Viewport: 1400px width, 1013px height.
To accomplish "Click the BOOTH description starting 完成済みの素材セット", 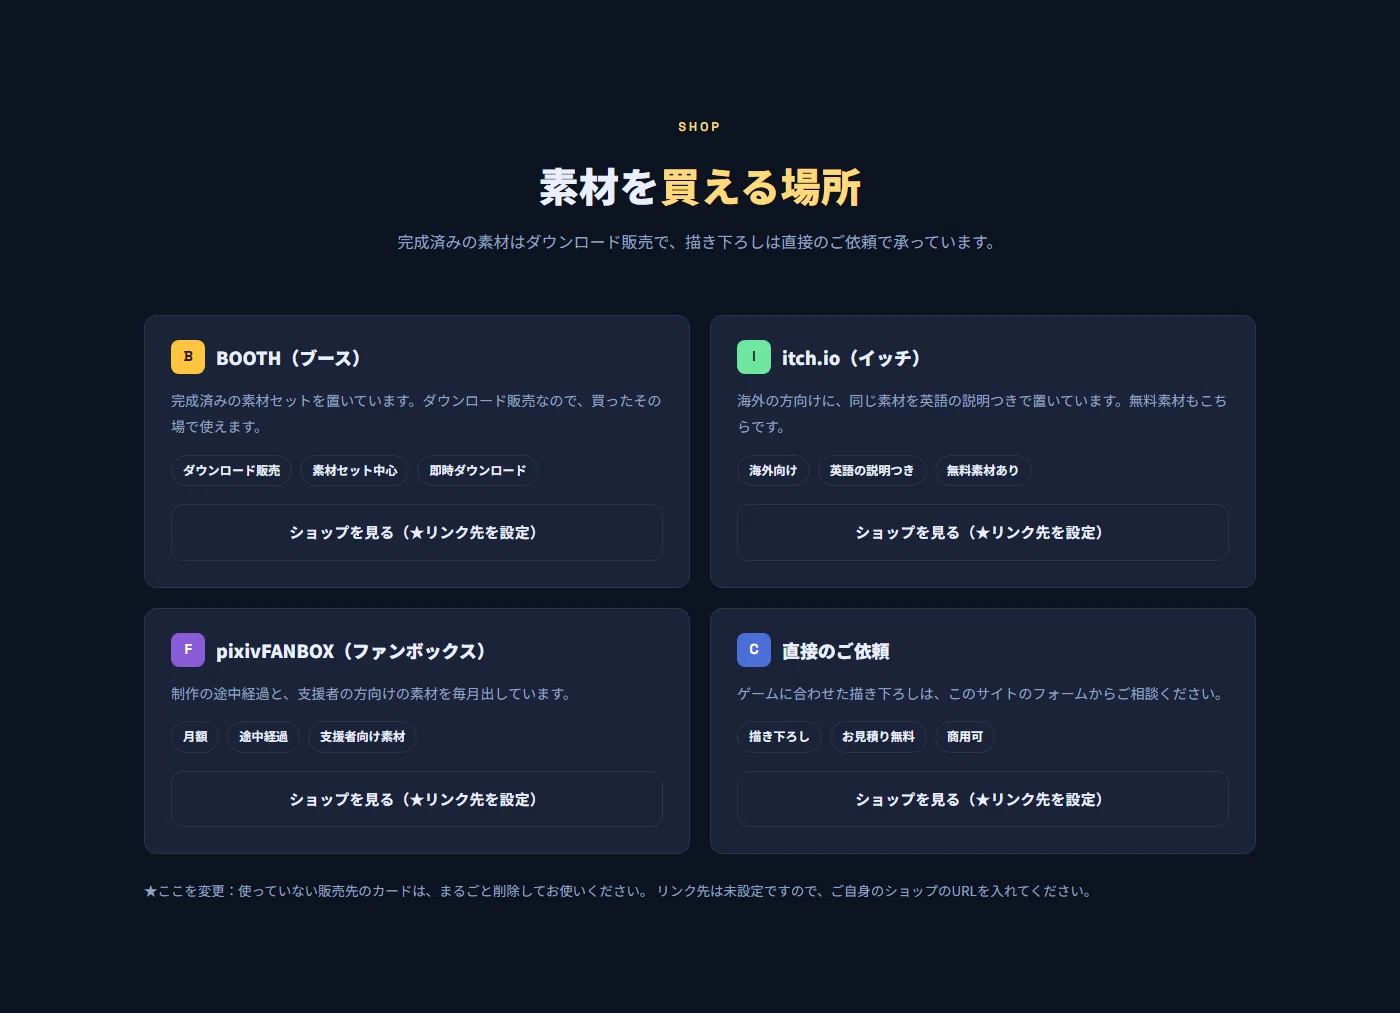I will pyautogui.click(x=416, y=413).
